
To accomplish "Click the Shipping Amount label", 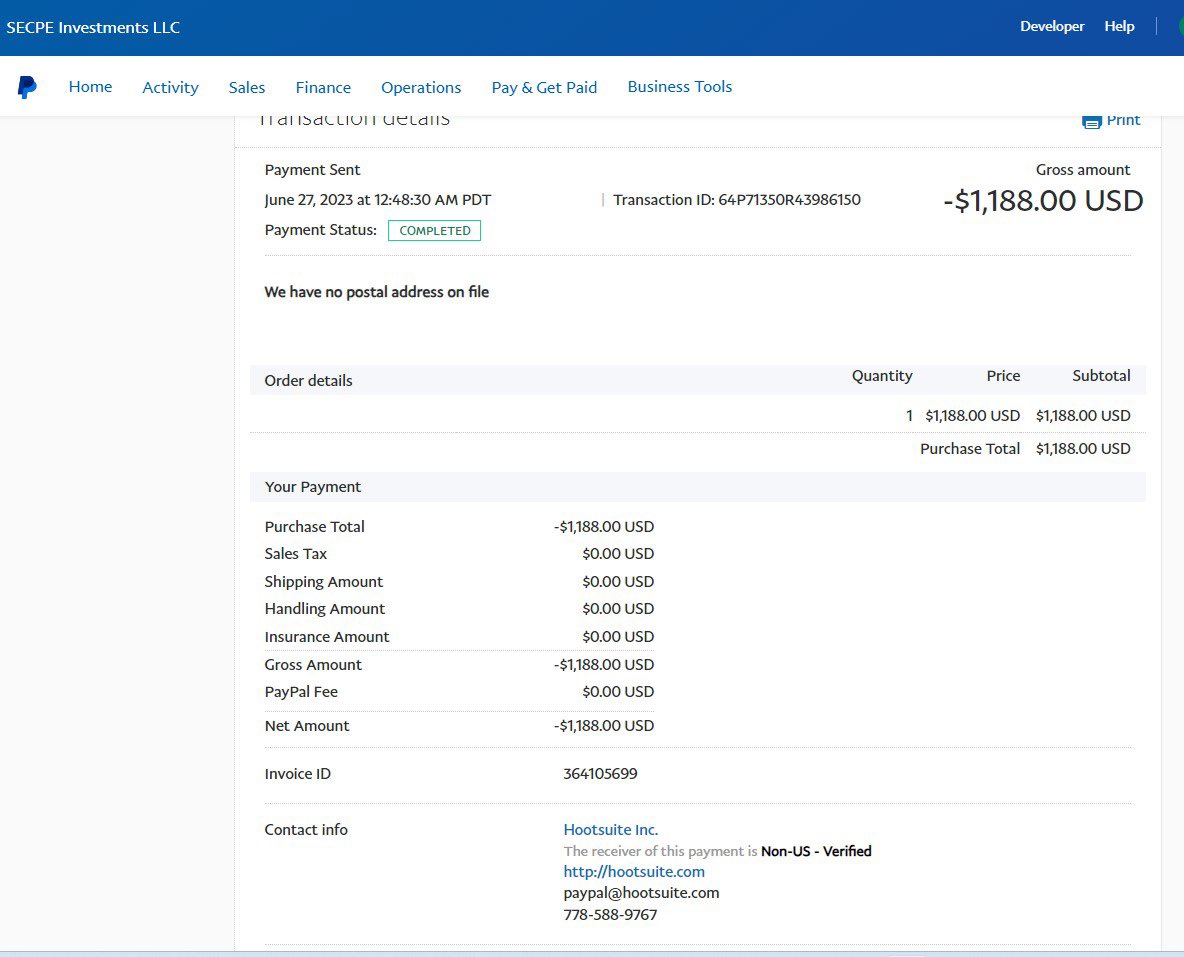I will (323, 582).
